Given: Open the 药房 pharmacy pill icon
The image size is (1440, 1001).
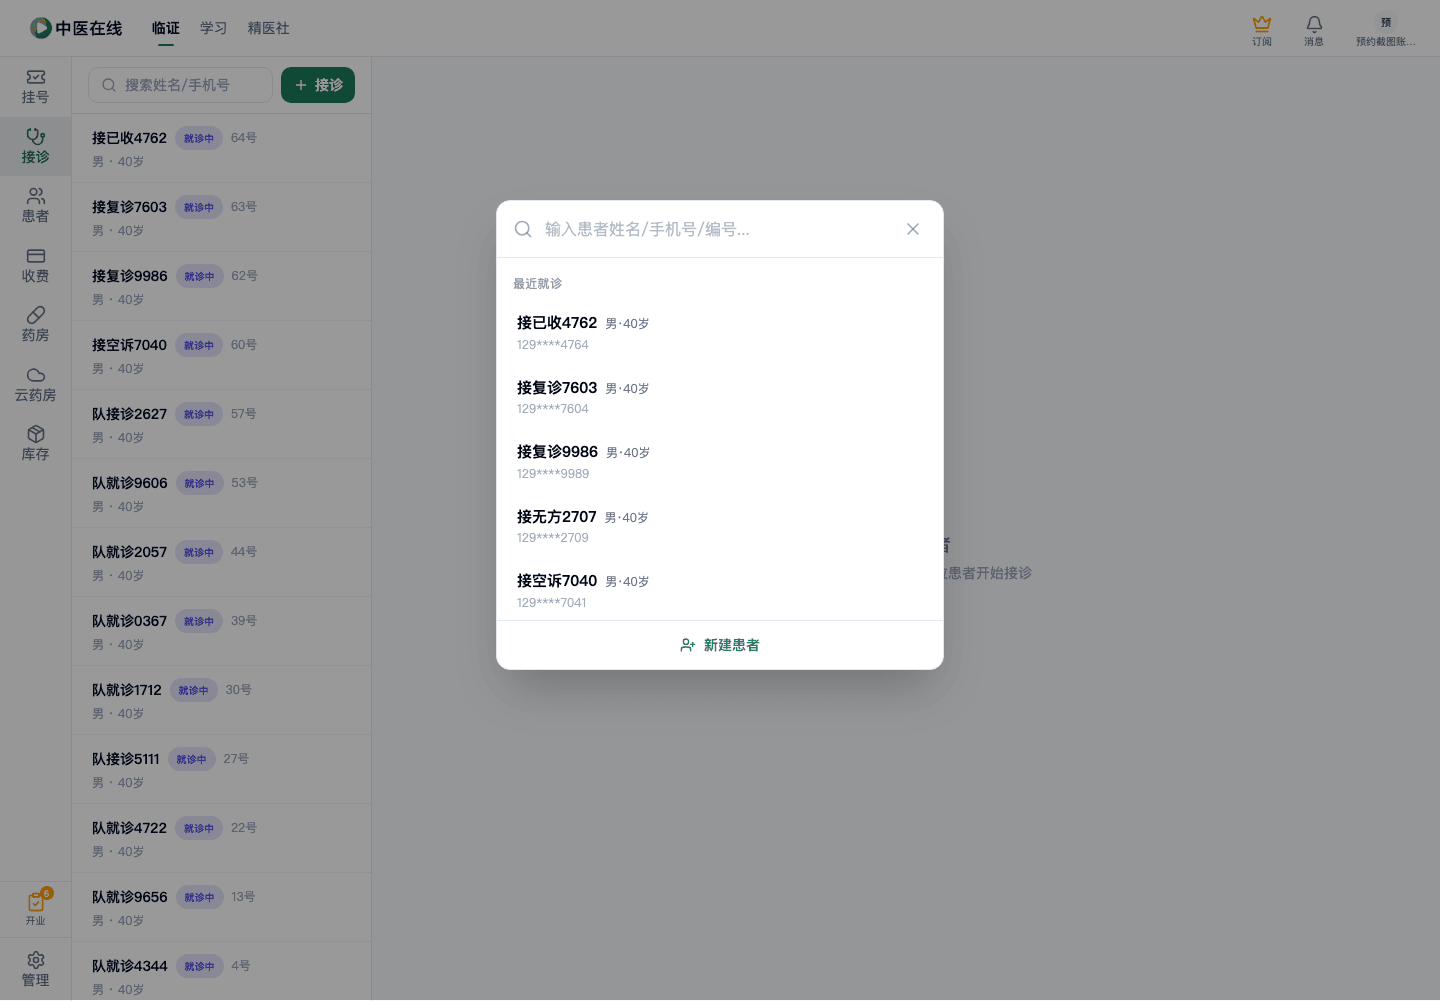Looking at the screenshot, I should (x=35, y=325).
